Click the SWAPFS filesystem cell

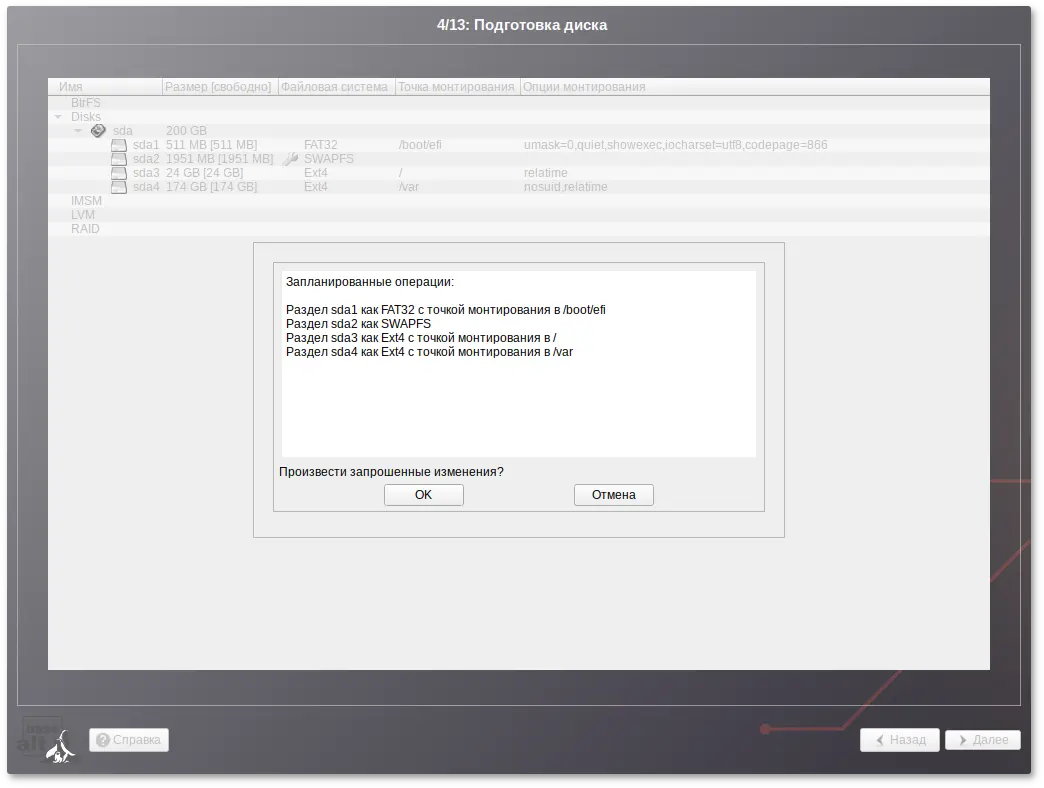[329, 158]
